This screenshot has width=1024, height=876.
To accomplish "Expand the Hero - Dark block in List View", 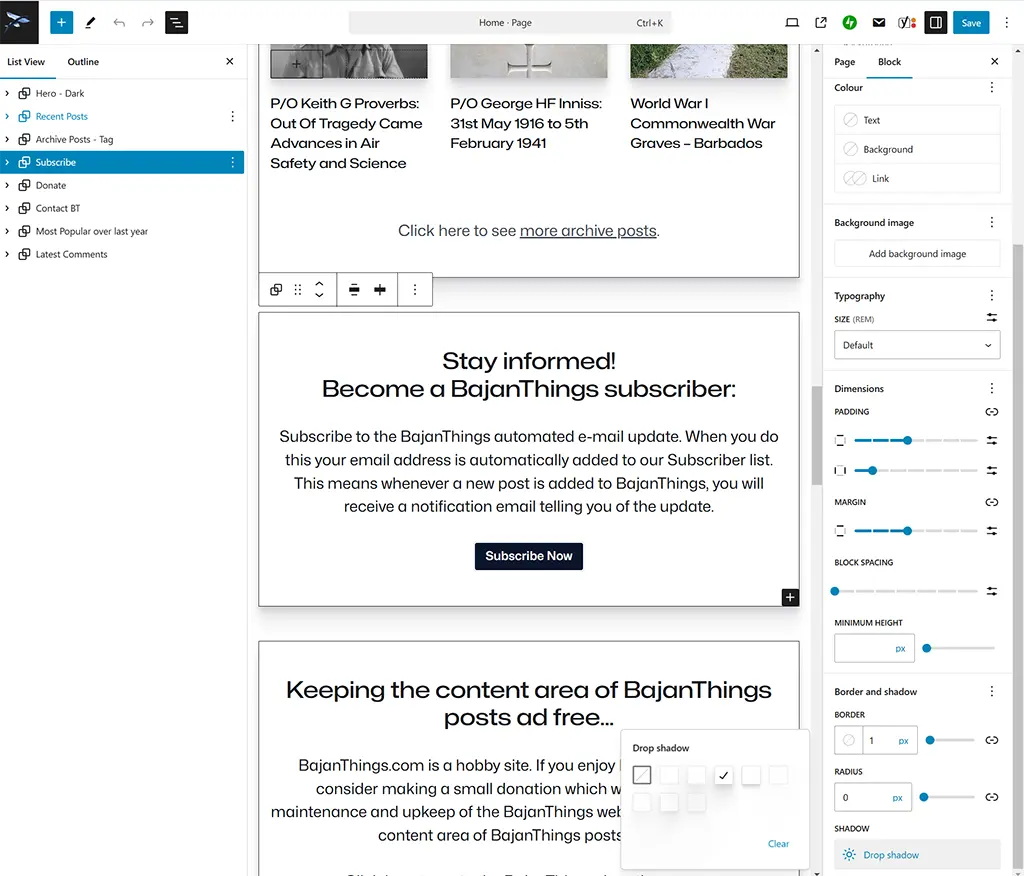I will [x=8, y=93].
